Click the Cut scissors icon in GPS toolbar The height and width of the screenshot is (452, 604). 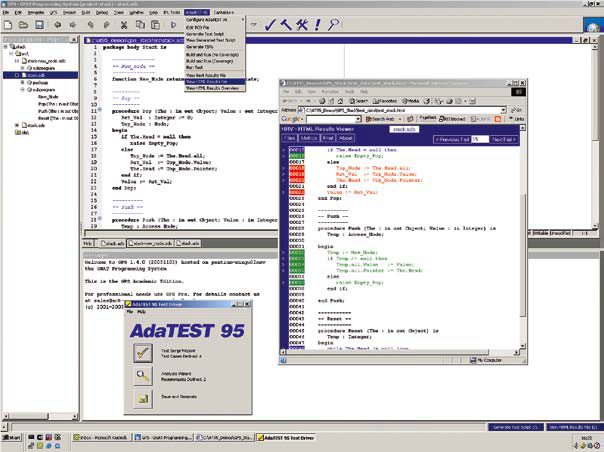[x=124, y=25]
